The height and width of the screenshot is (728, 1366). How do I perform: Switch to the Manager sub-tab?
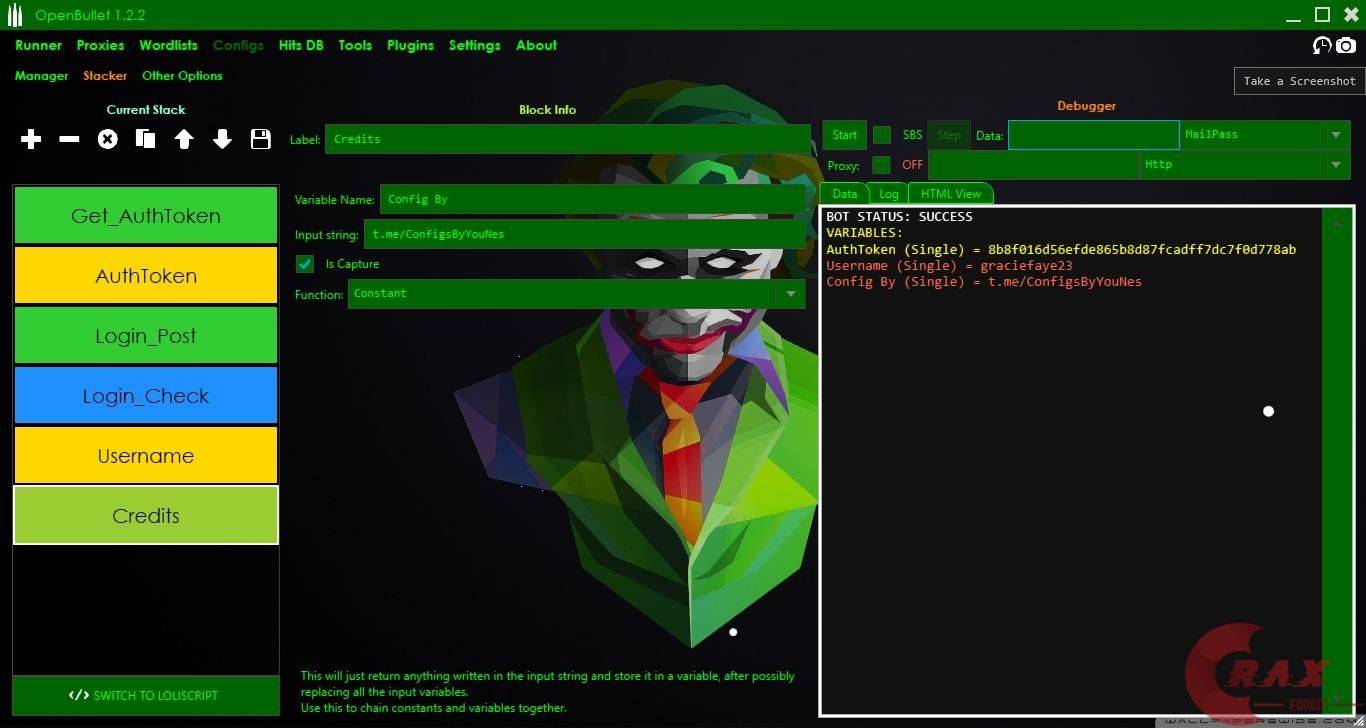click(x=41, y=76)
